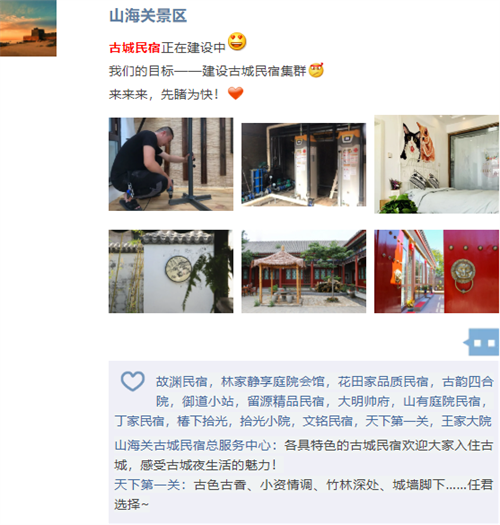Click the 山海关景区 profile avatar

point(28,28)
